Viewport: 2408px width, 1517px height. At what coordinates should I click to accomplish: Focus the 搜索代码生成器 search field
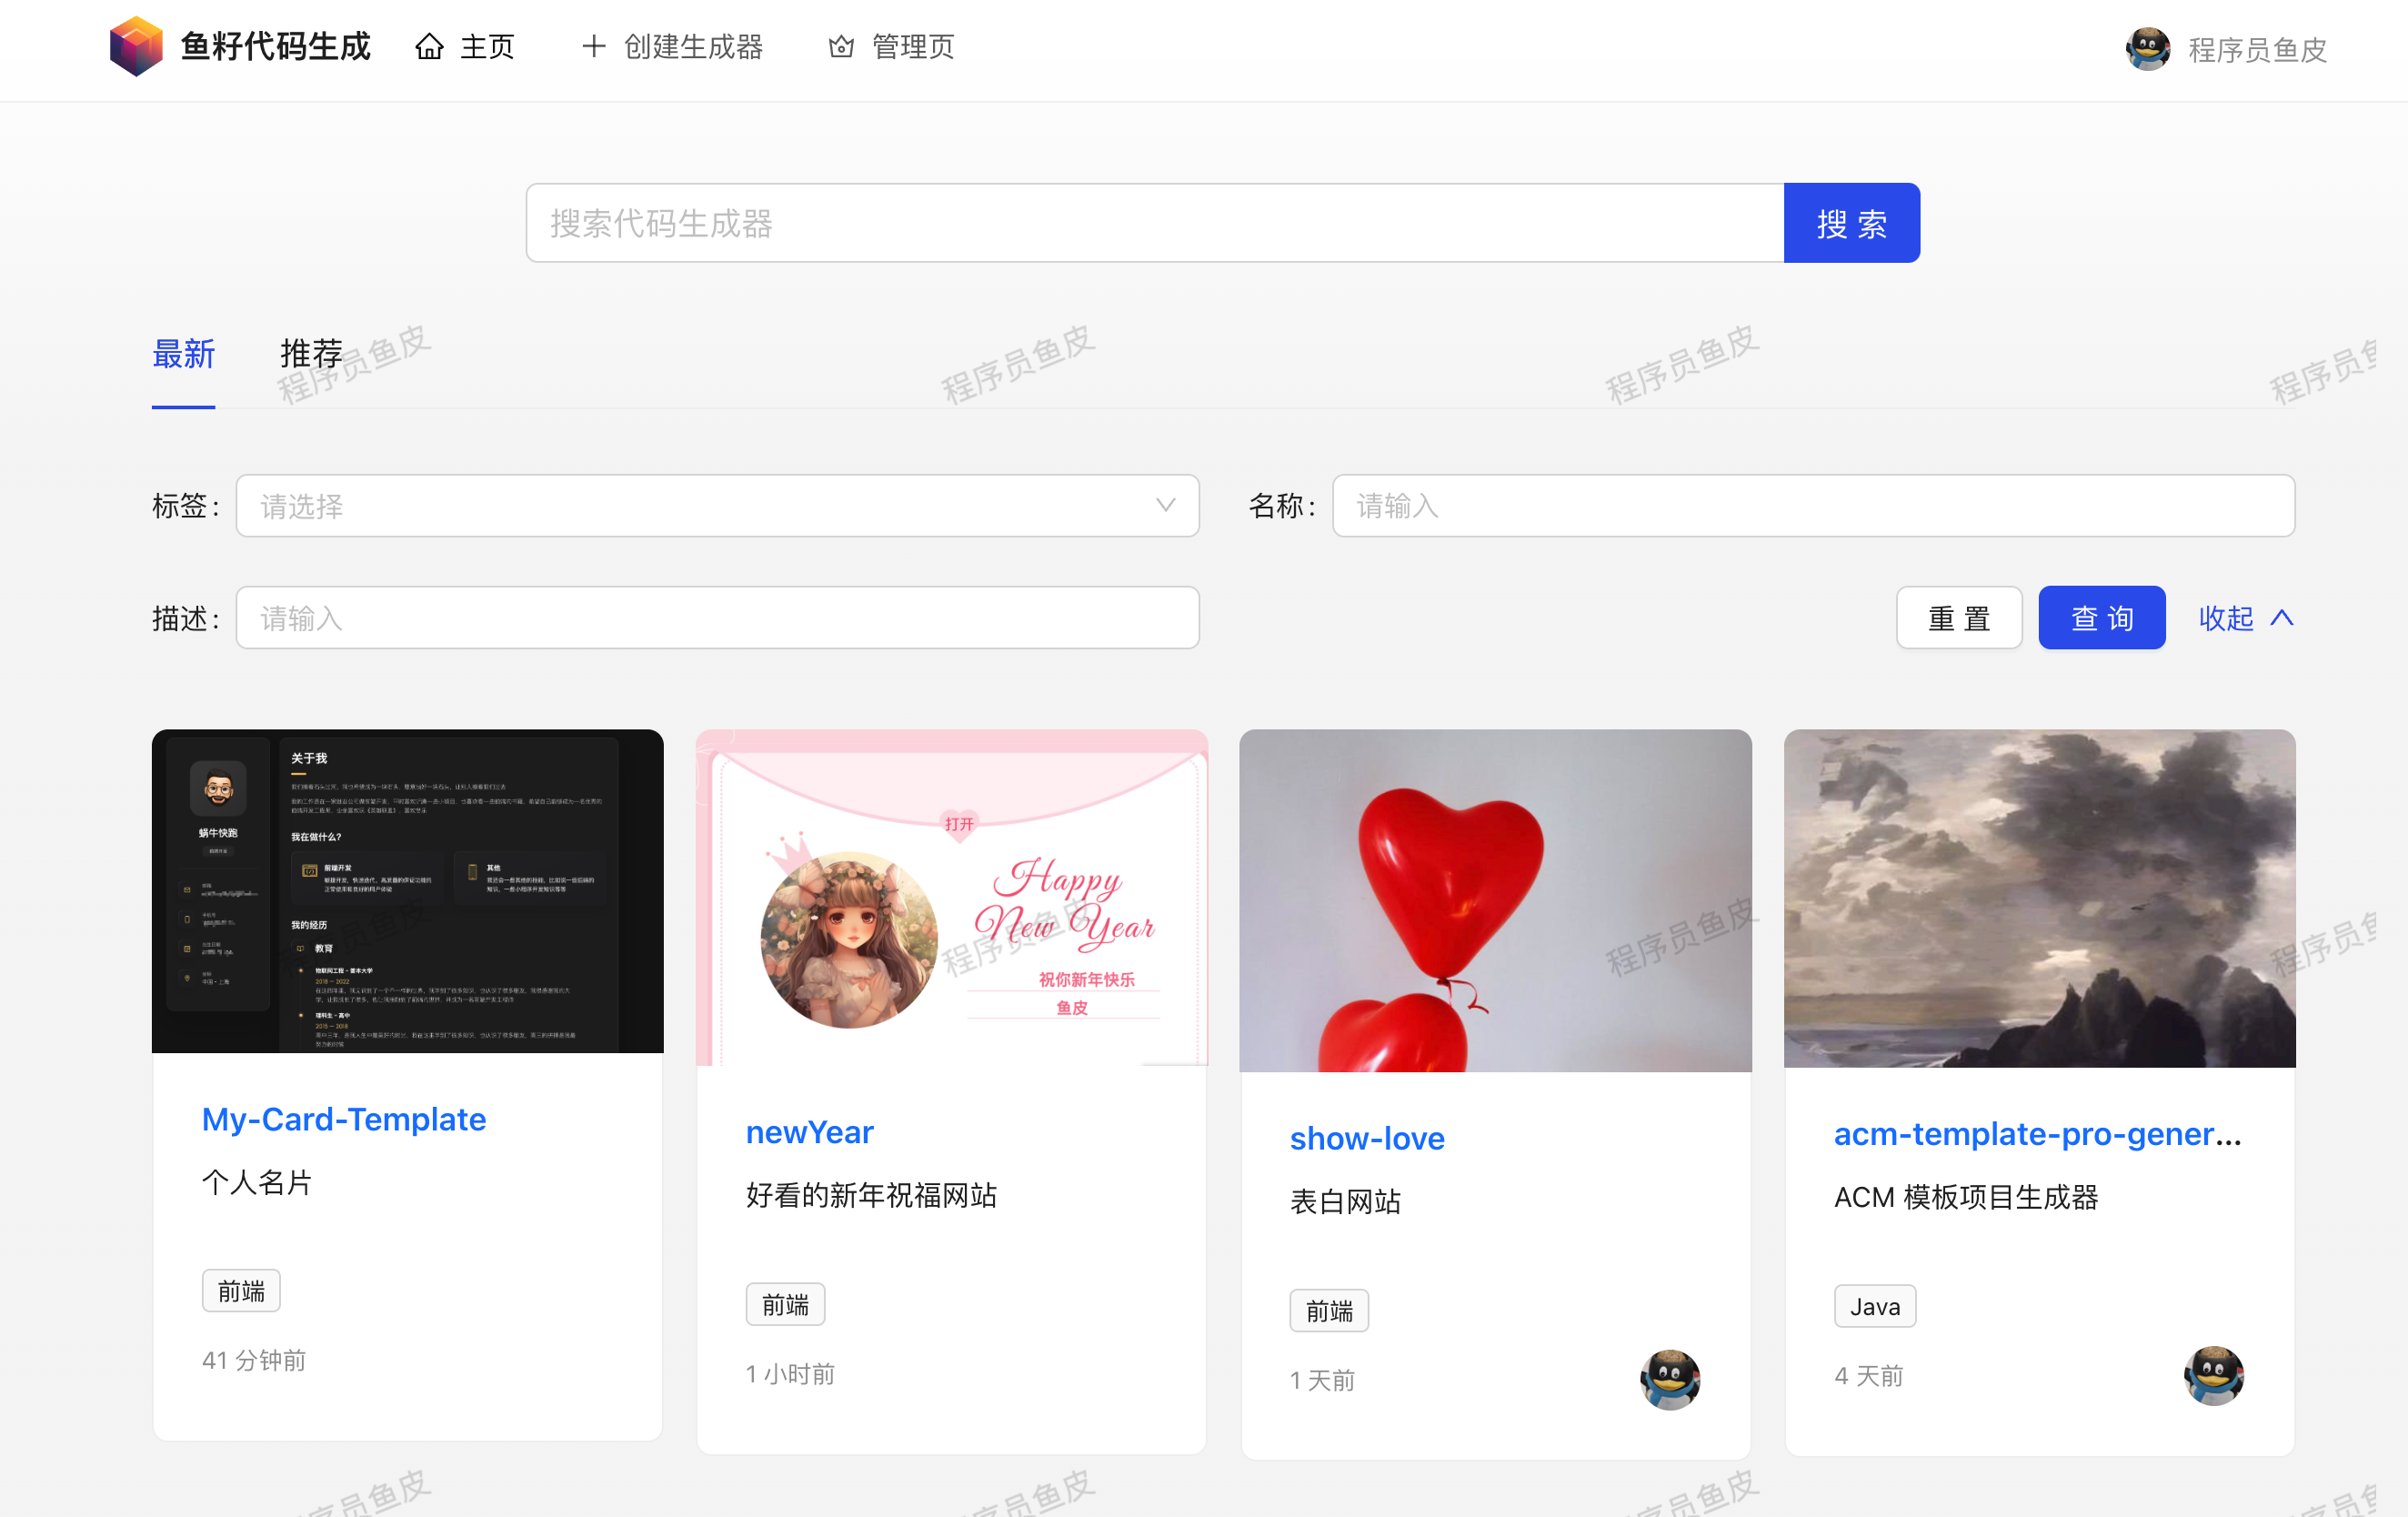(x=1154, y=223)
